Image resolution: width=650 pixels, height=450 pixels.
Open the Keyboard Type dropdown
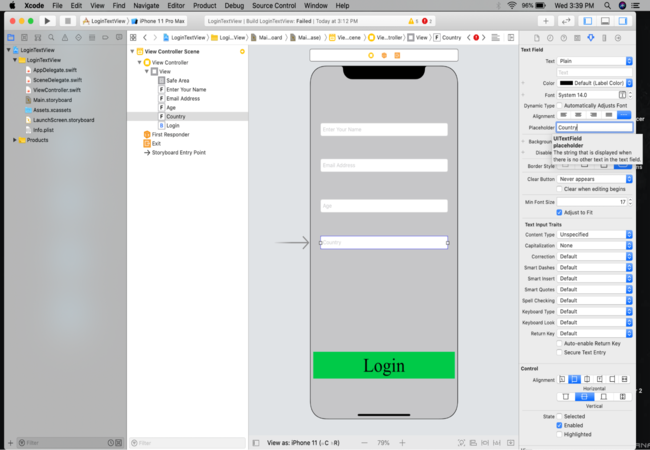[594, 311]
